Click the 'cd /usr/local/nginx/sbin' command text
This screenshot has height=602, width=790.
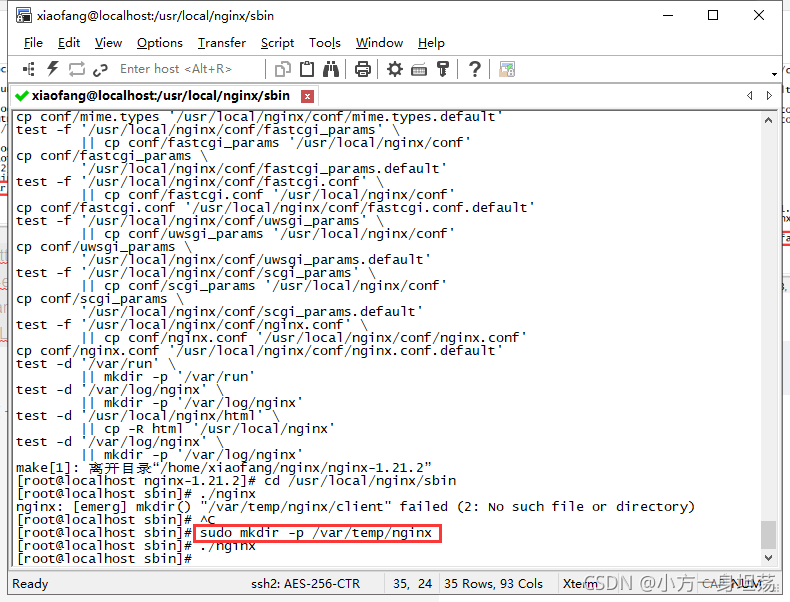click(360, 481)
